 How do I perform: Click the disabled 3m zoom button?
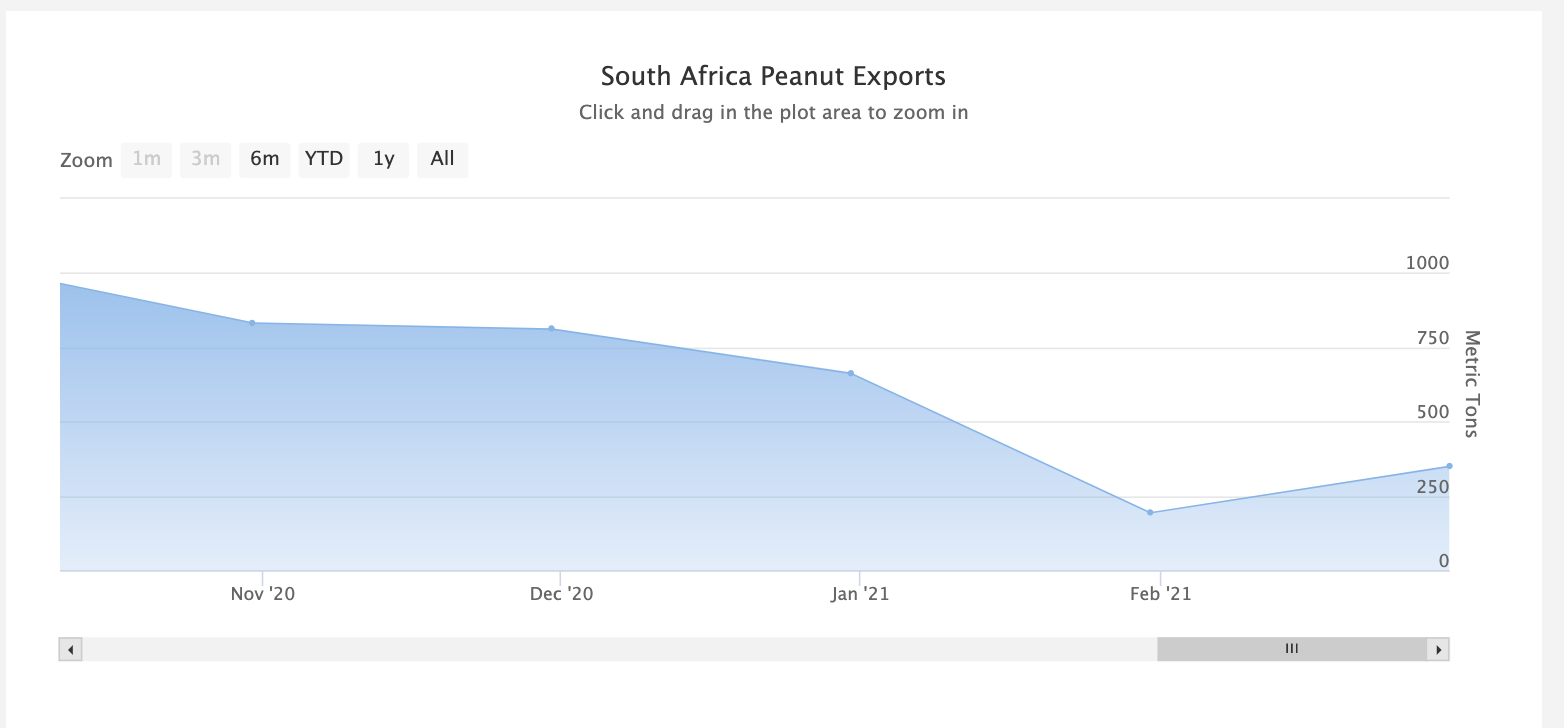coord(205,159)
